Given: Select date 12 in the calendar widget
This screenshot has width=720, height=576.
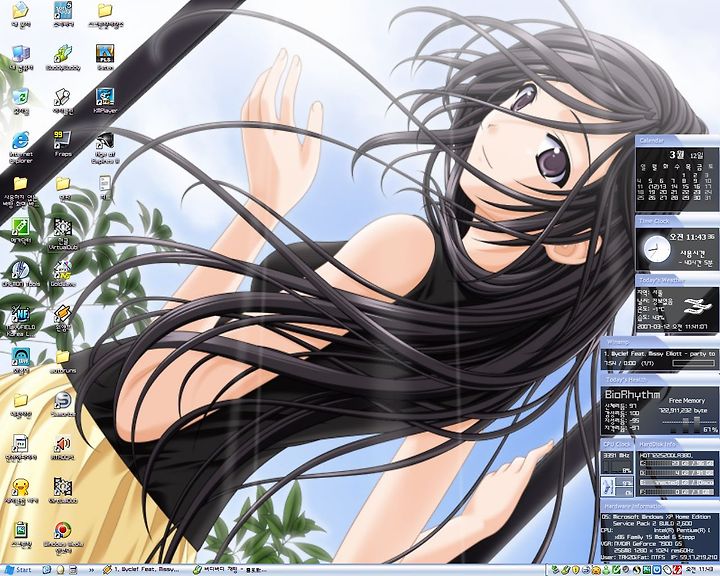Looking at the screenshot, I should click(653, 186).
